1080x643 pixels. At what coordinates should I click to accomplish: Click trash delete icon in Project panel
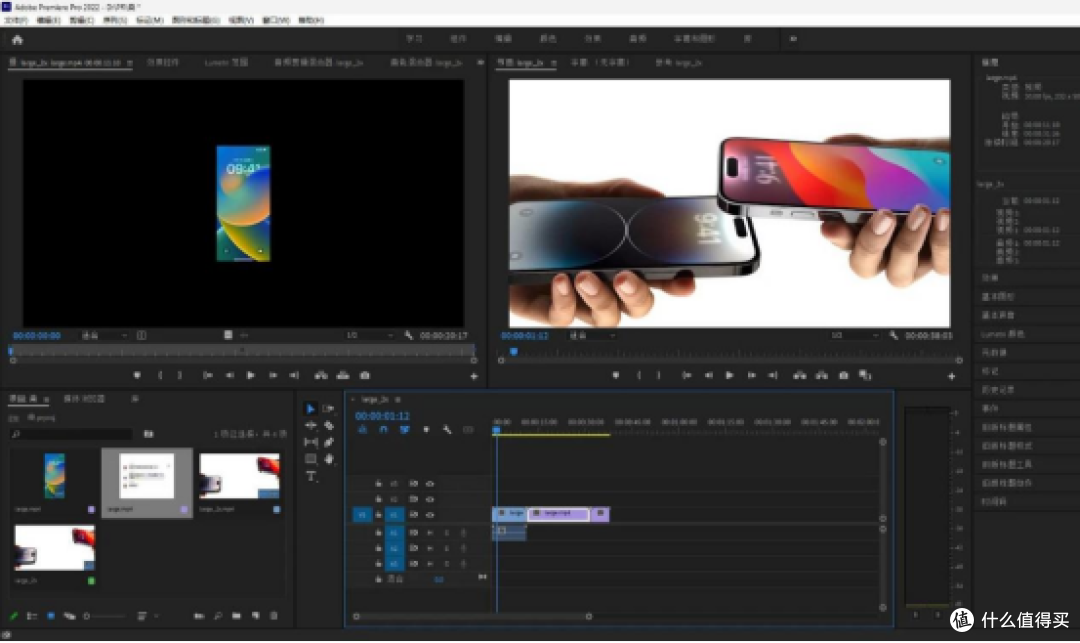(x=273, y=615)
